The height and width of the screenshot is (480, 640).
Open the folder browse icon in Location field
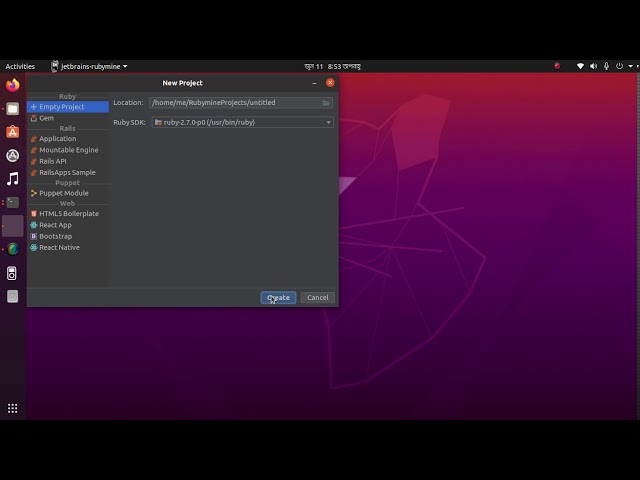click(326, 103)
